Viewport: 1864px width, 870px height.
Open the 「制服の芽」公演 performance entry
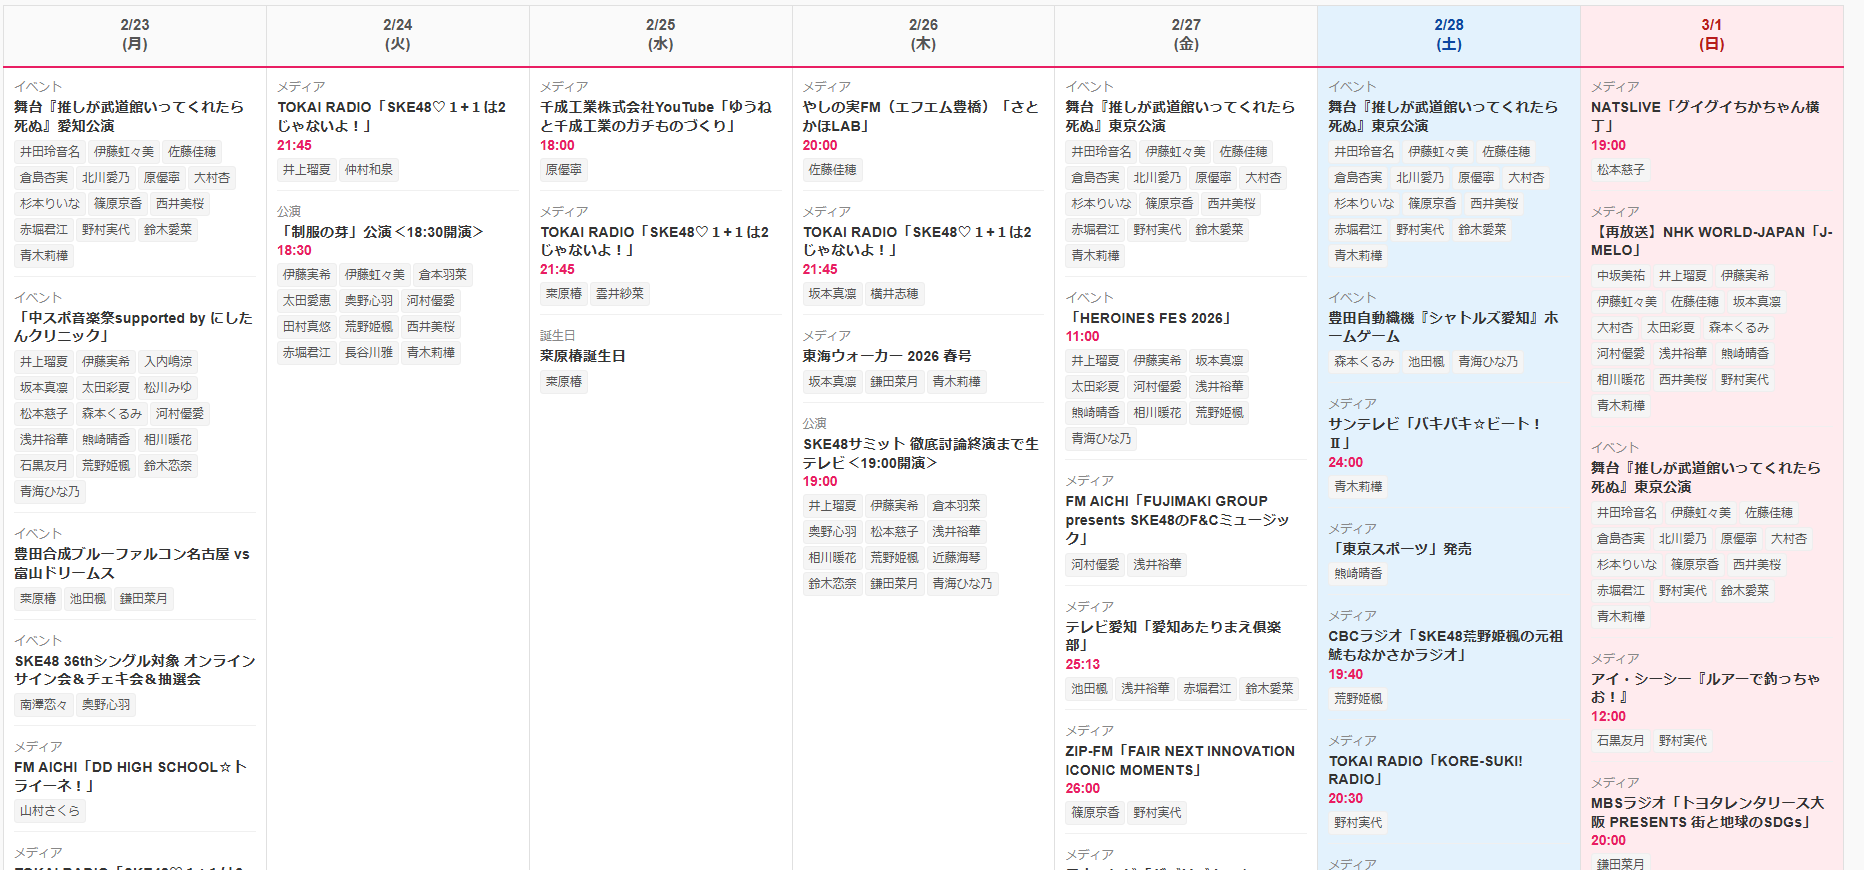tap(380, 232)
